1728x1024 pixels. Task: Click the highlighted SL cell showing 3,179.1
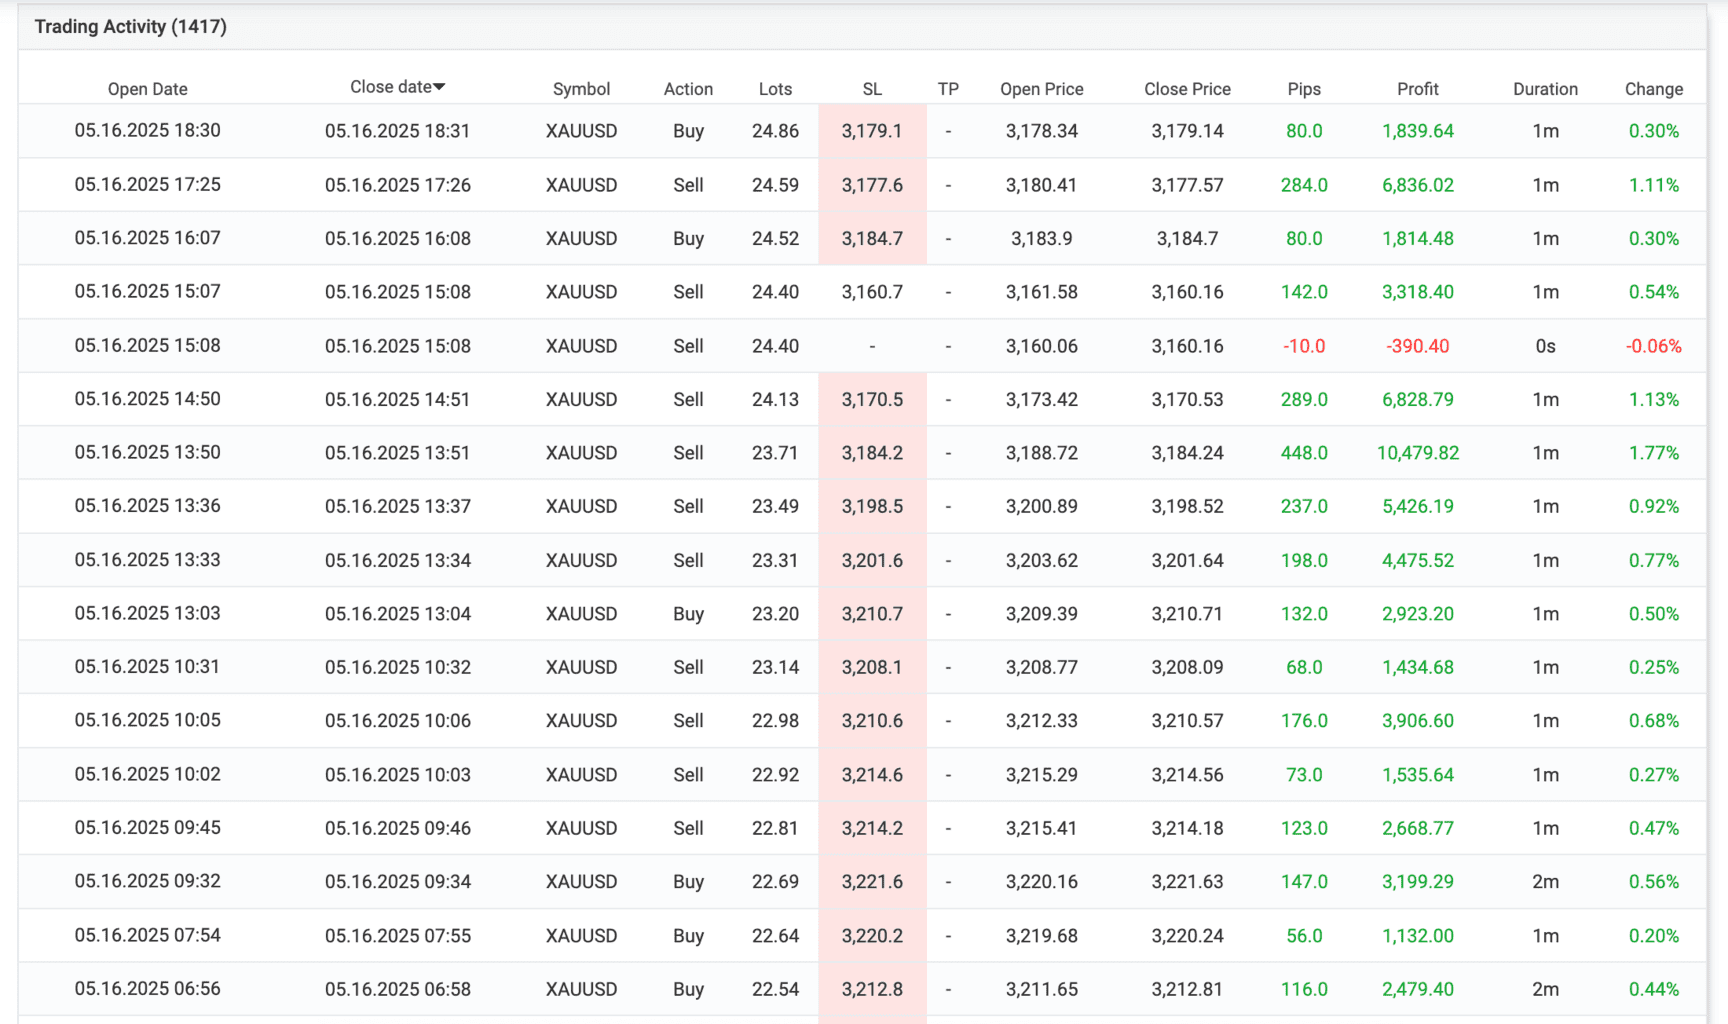pos(872,131)
